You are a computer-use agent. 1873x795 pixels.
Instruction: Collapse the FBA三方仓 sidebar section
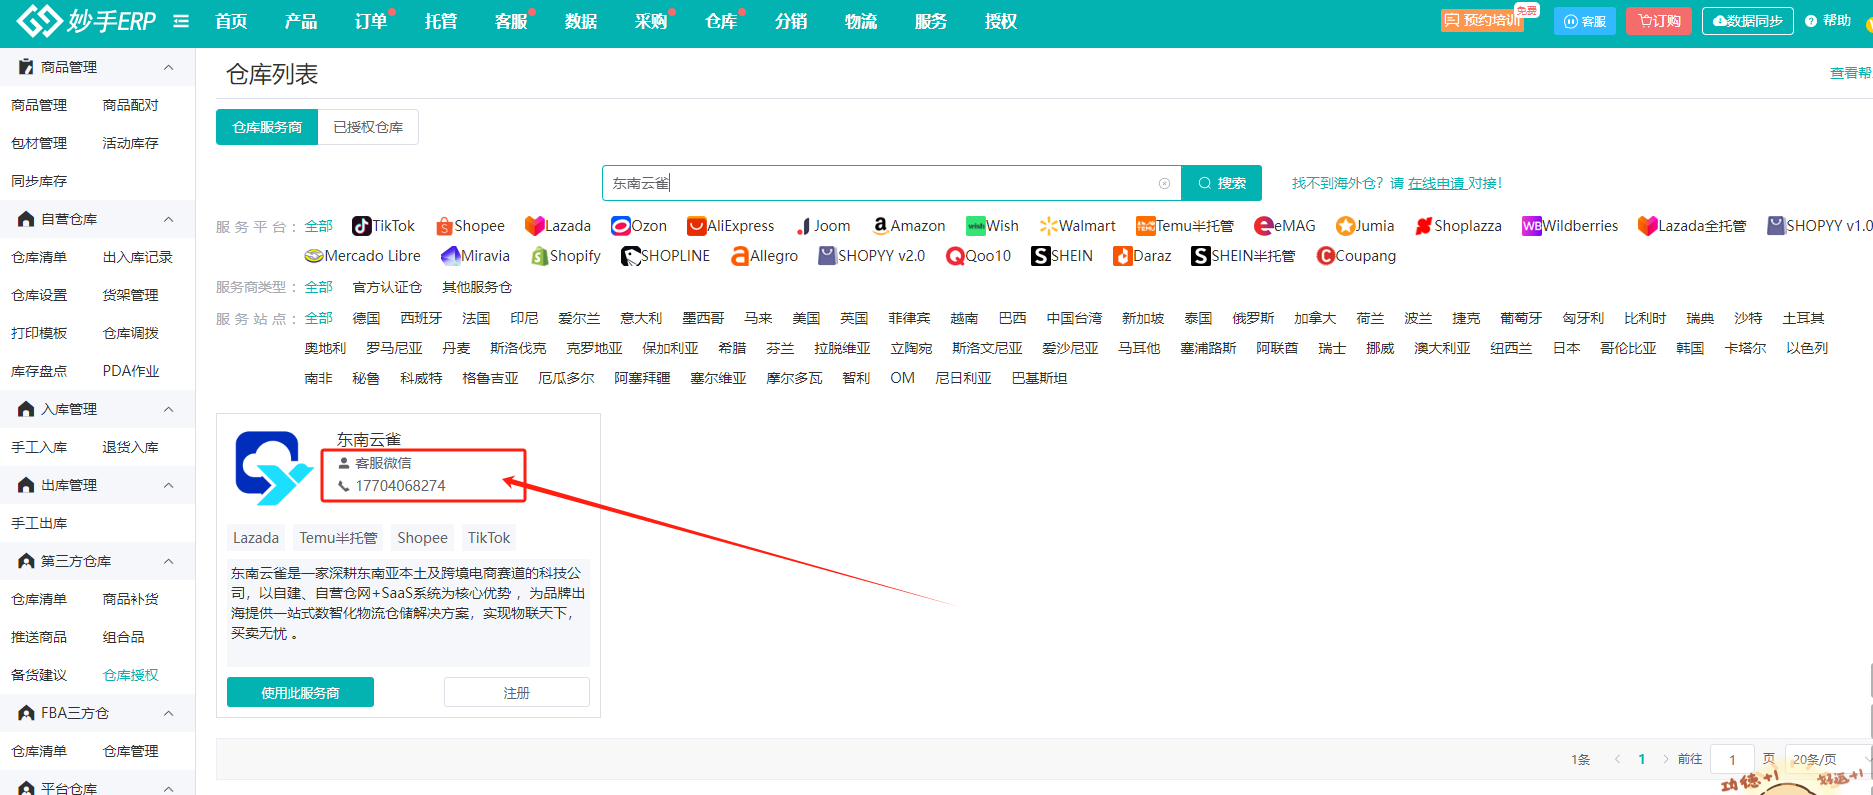click(x=168, y=713)
